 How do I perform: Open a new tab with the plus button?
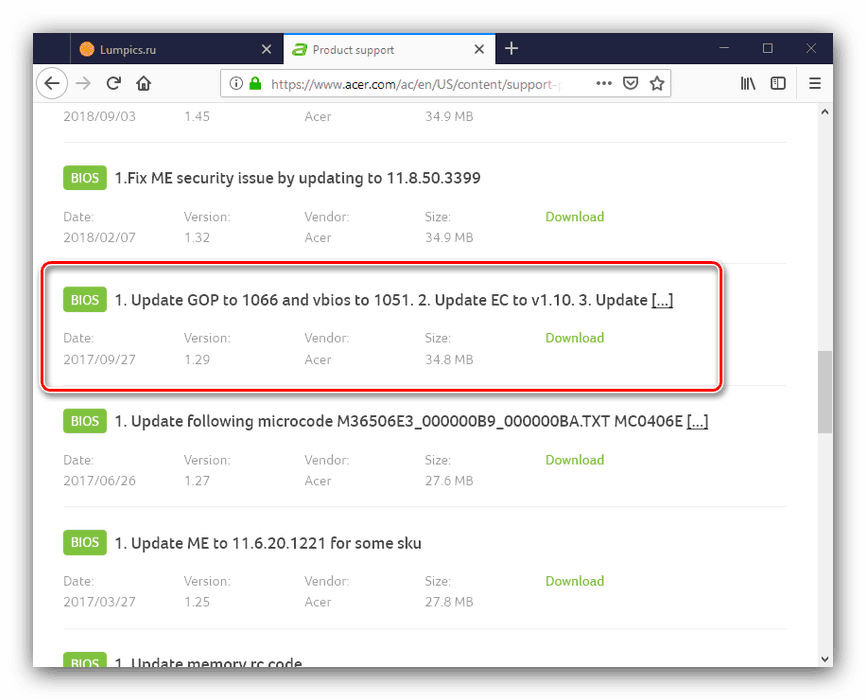click(x=511, y=49)
